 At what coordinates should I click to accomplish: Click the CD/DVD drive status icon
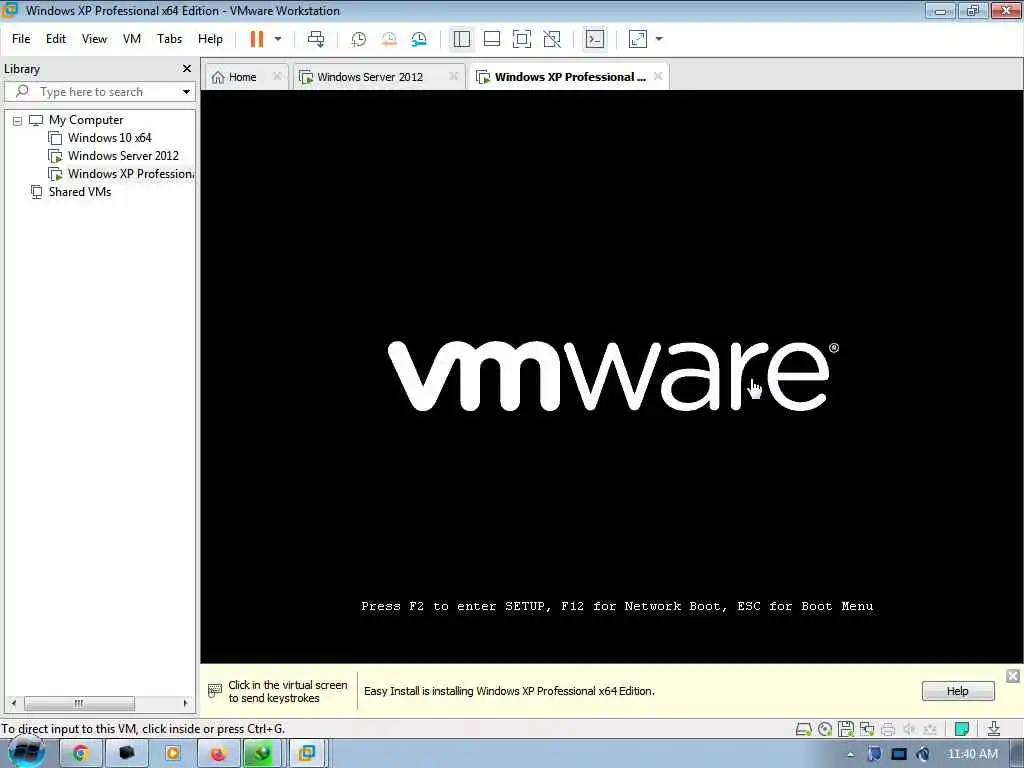click(825, 729)
